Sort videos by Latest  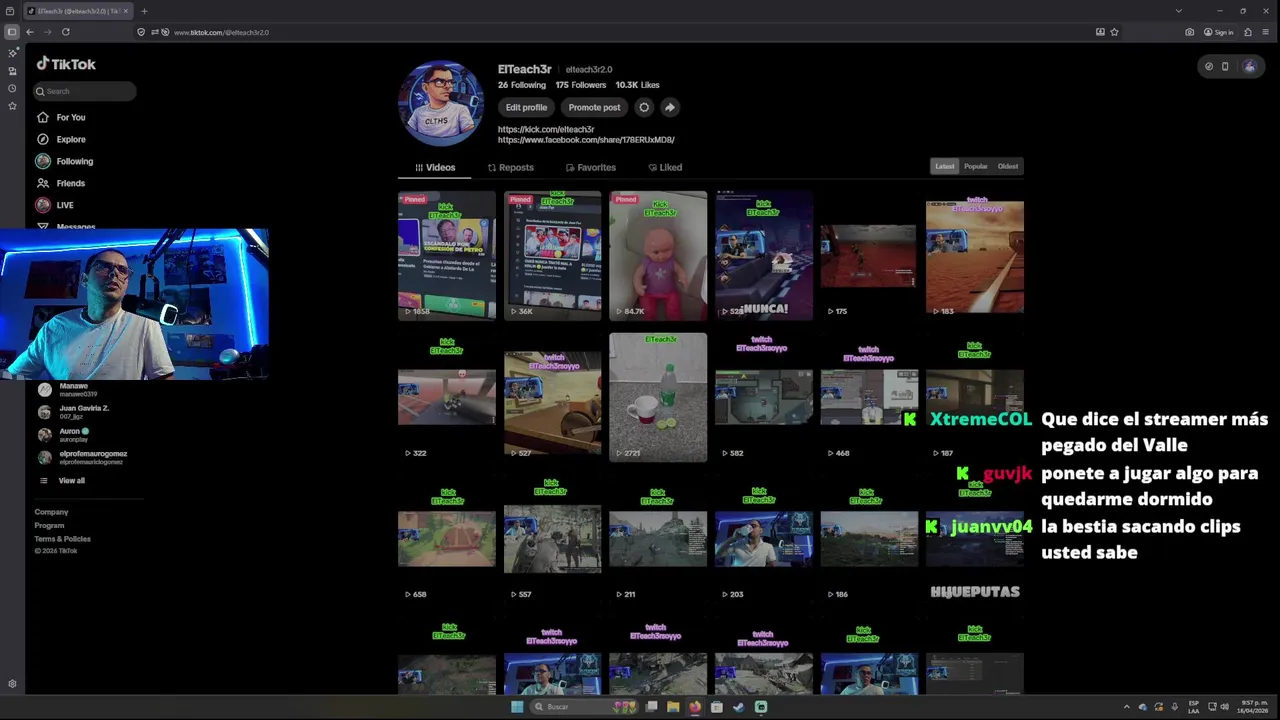tap(944, 166)
